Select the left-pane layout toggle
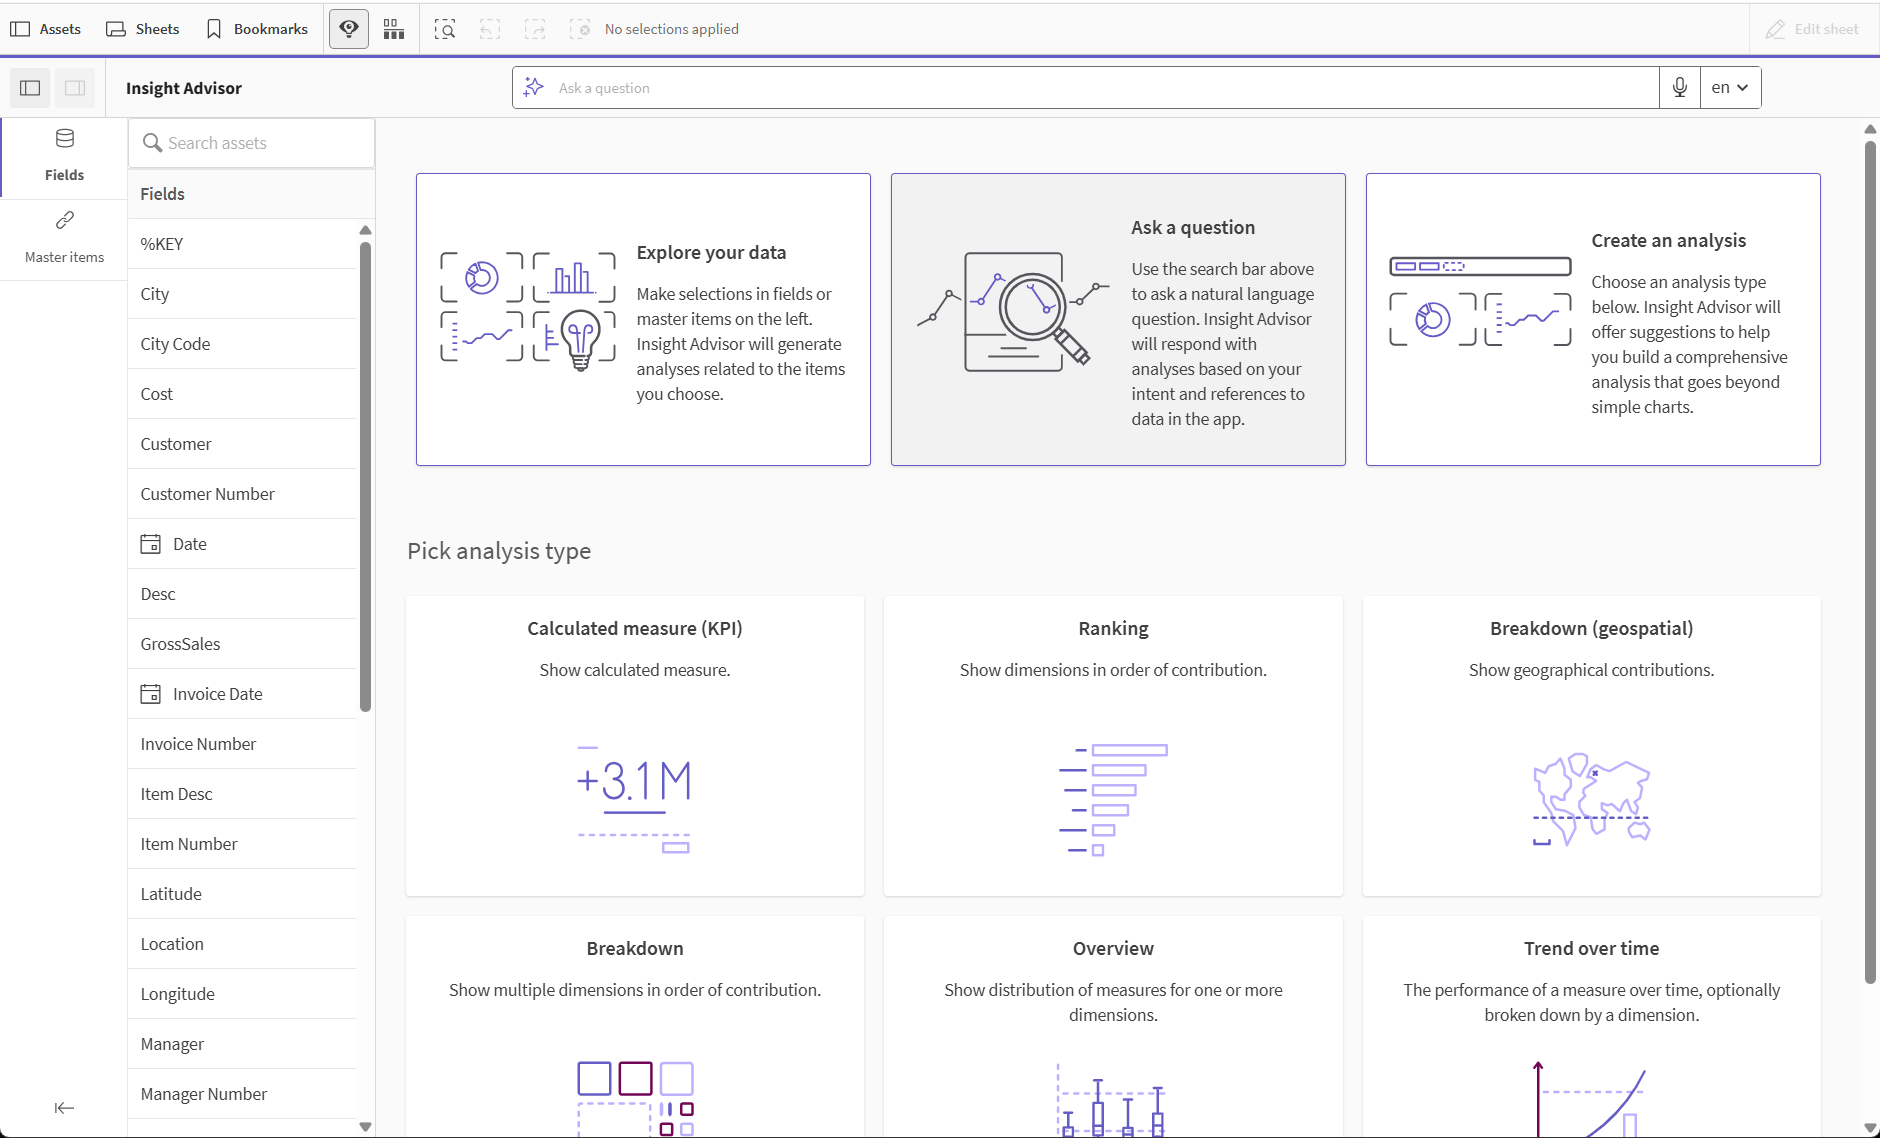 coord(29,88)
